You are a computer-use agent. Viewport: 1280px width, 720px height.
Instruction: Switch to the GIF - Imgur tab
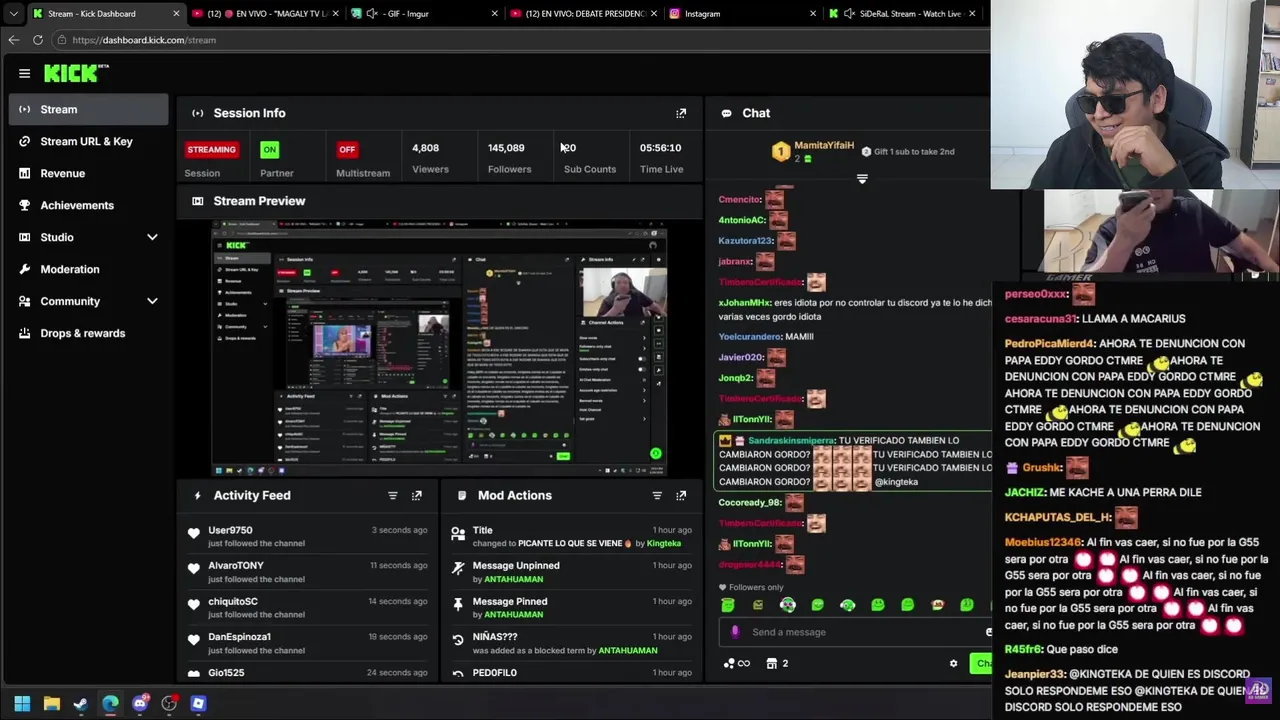425,14
